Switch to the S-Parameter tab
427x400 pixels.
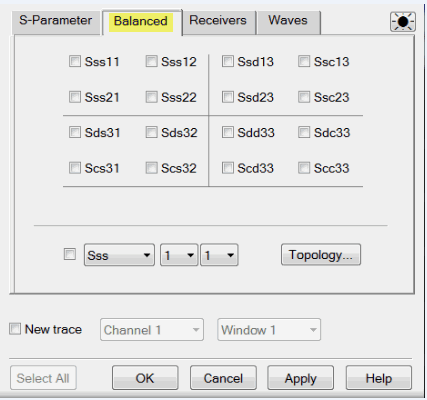point(56,22)
